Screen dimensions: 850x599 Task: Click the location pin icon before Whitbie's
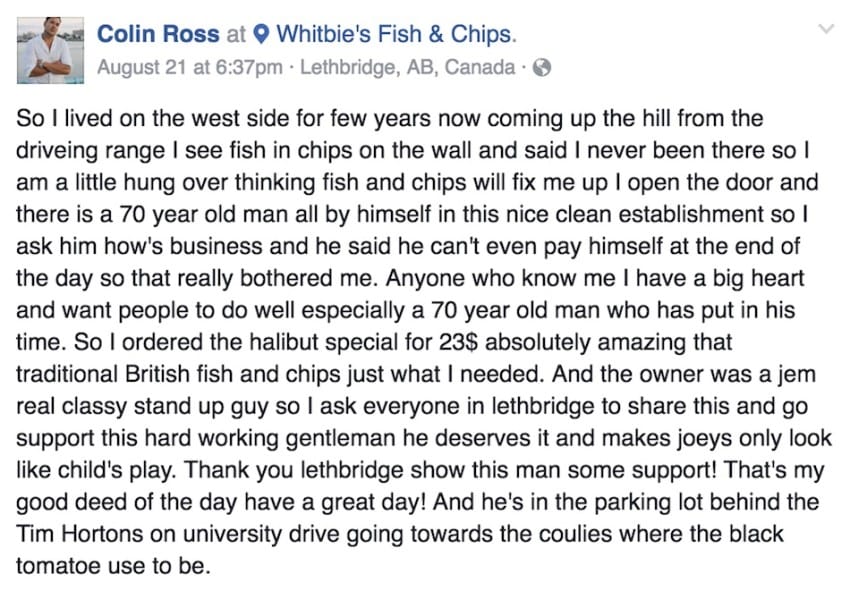[261, 35]
